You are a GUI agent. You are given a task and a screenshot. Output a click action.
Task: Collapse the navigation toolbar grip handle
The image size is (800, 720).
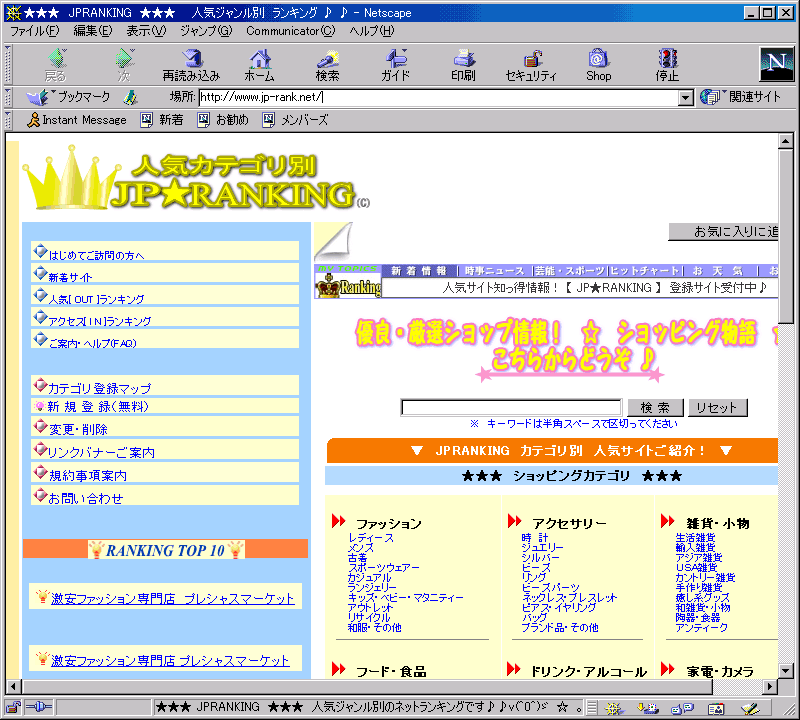point(8,64)
